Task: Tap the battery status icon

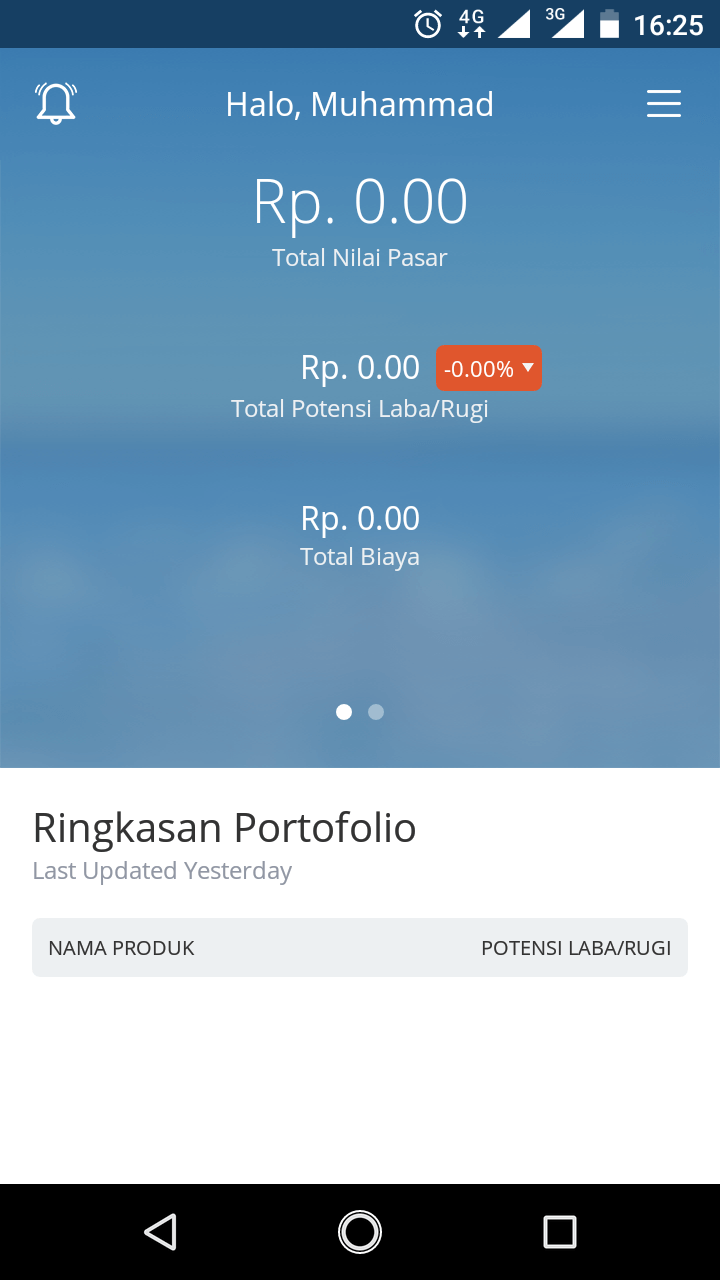Action: pos(609,24)
